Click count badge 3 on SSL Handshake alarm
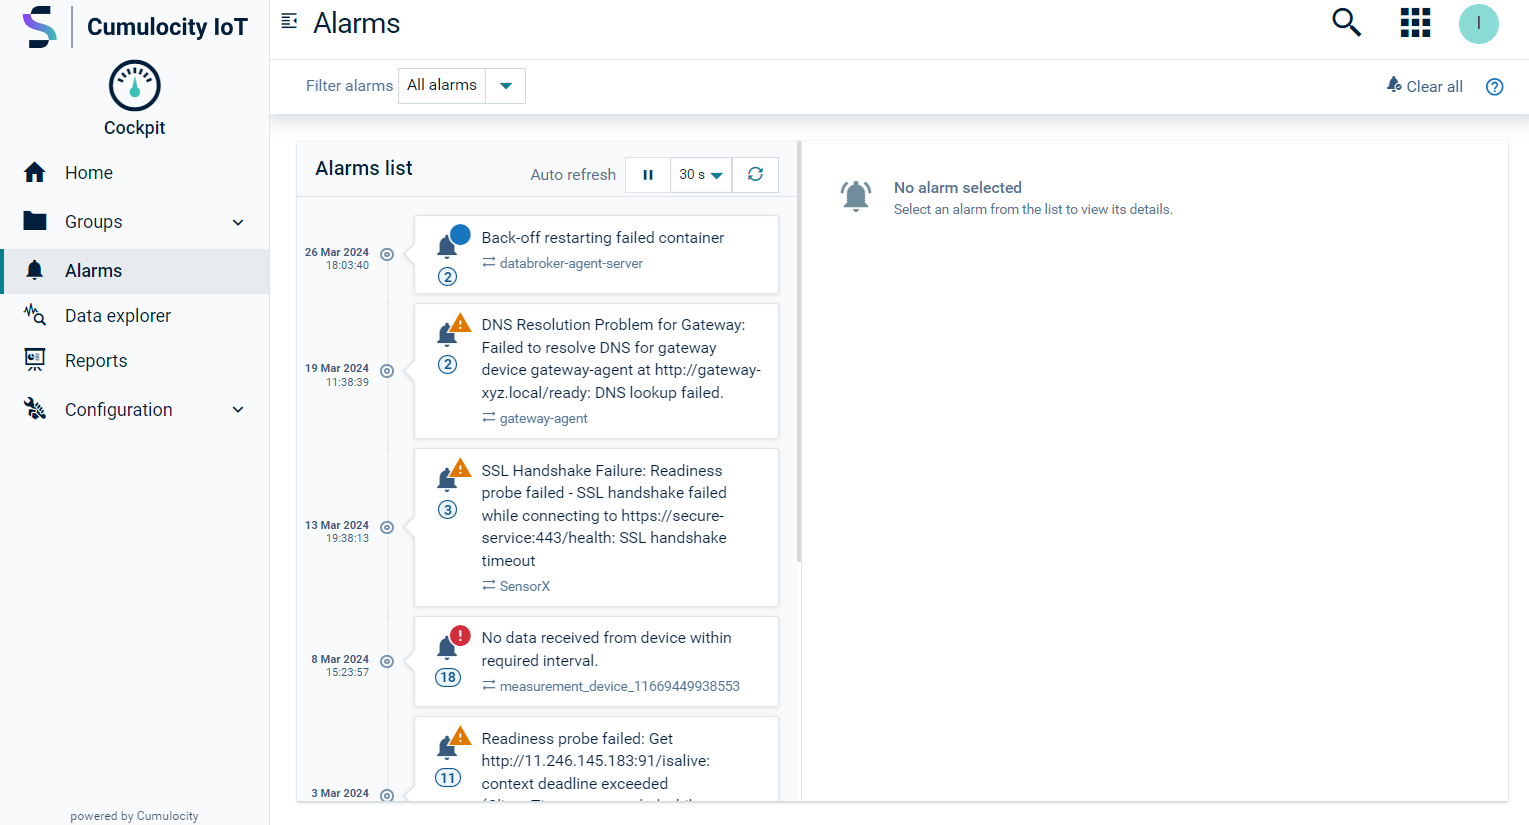The image size is (1529, 825). click(x=448, y=510)
